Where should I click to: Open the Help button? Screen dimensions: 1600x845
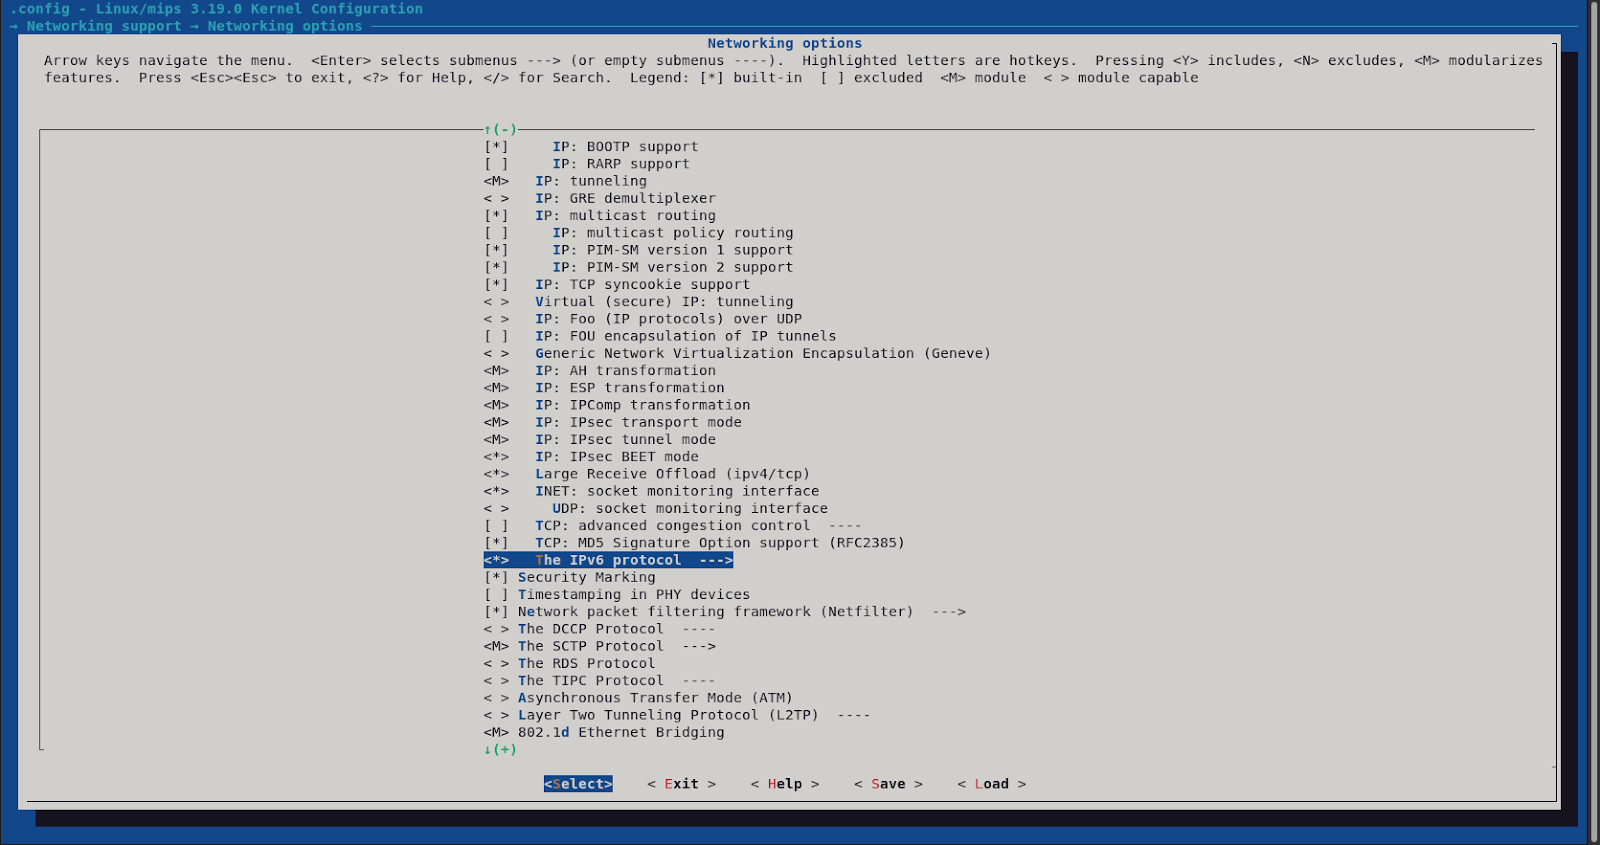click(x=785, y=784)
